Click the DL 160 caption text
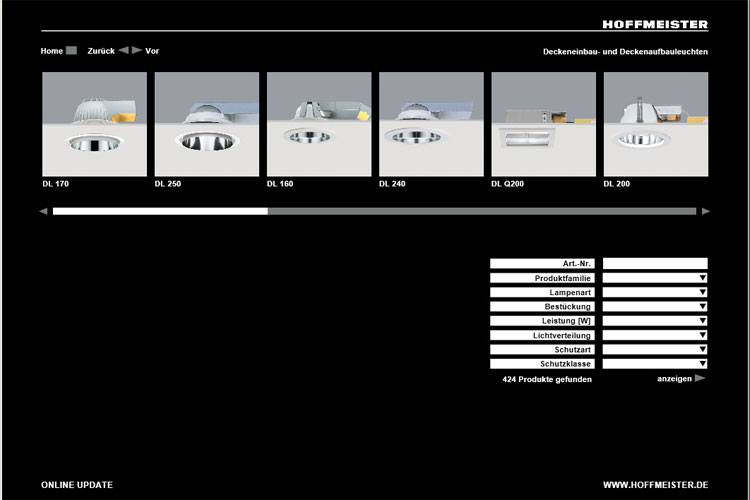The image size is (750, 500). (280, 184)
